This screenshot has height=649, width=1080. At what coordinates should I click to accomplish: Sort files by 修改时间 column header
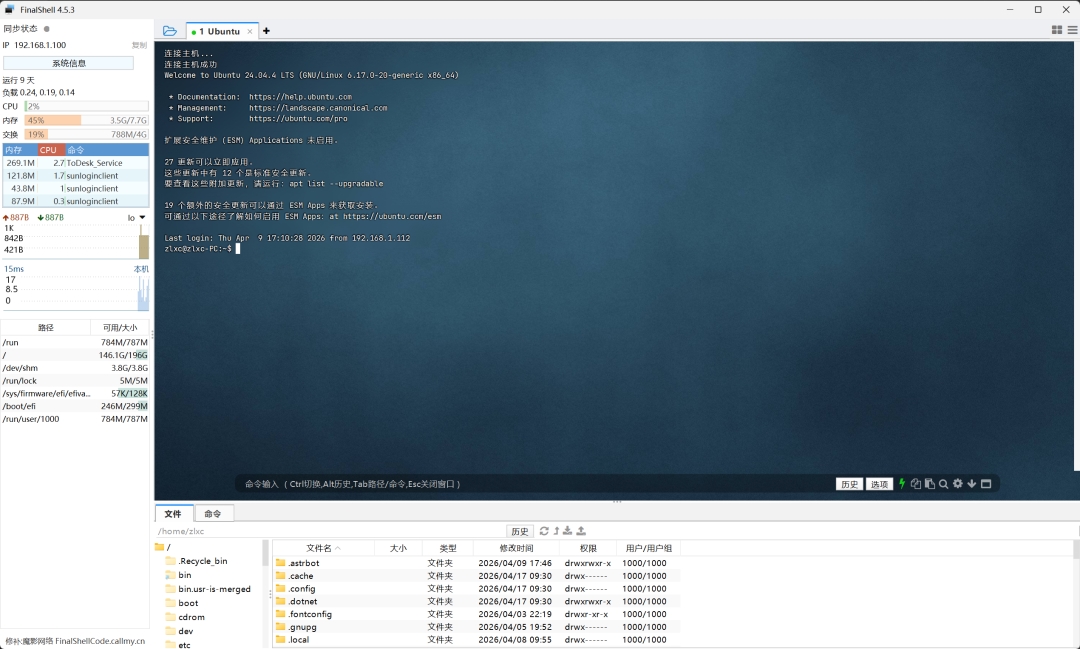point(517,548)
